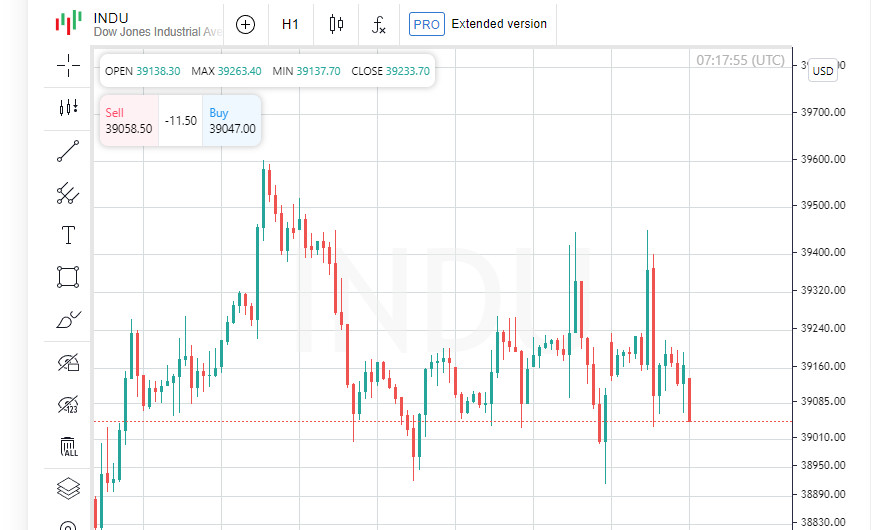
Task: Click the INDU symbol candlestick logo
Action: [69, 23]
